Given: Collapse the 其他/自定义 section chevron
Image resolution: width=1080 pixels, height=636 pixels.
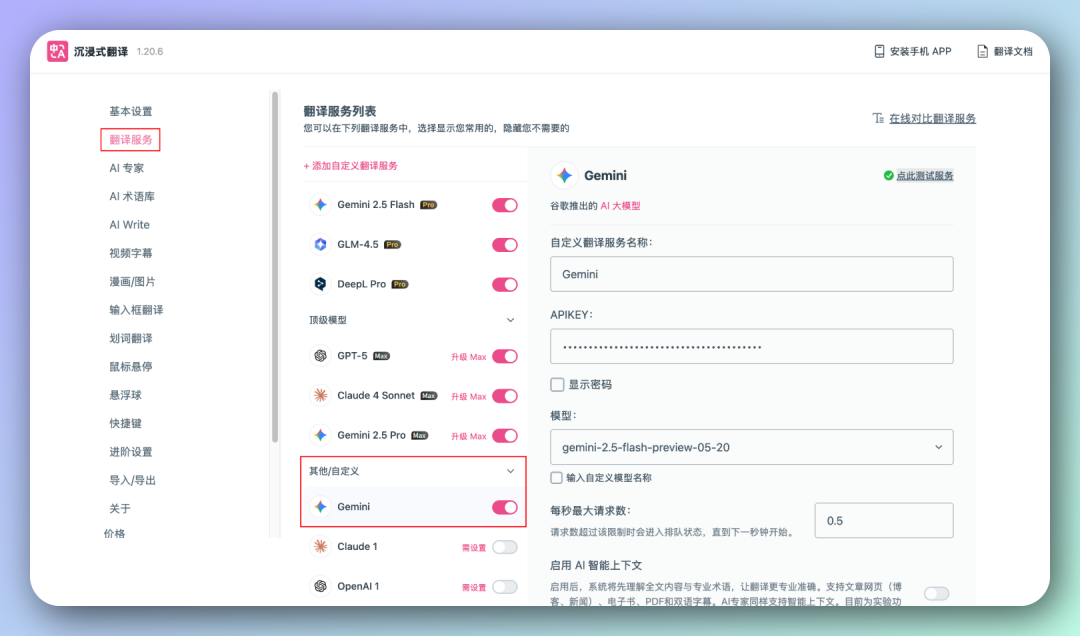Looking at the screenshot, I should [x=510, y=471].
